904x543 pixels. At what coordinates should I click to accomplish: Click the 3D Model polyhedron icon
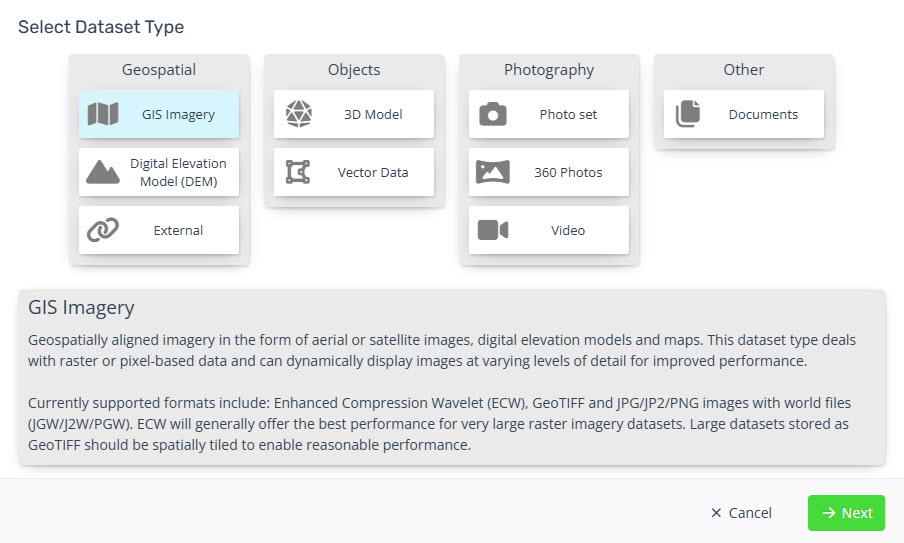[x=299, y=114]
